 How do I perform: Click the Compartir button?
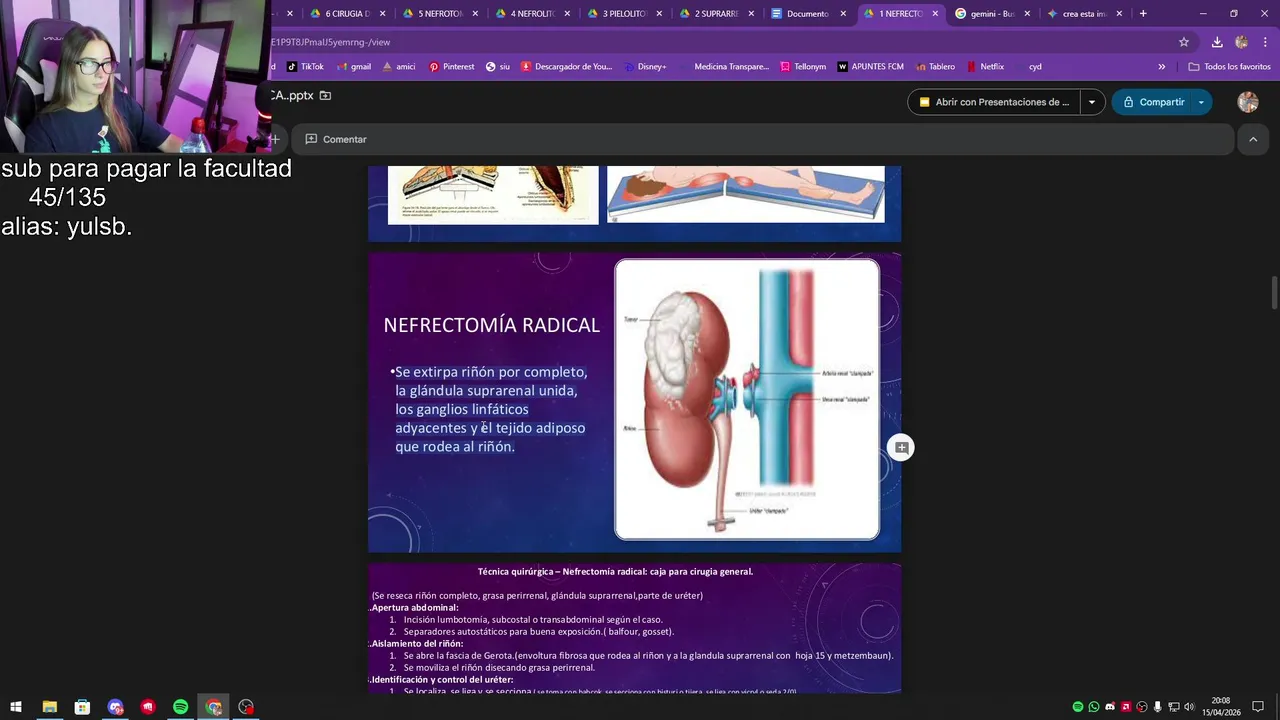pyautogui.click(x=1152, y=102)
